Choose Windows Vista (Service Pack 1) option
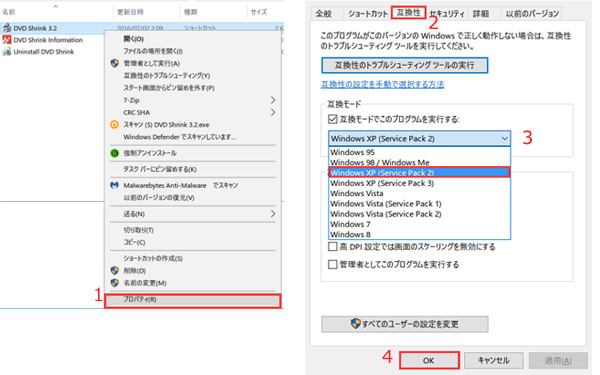 pos(419,204)
